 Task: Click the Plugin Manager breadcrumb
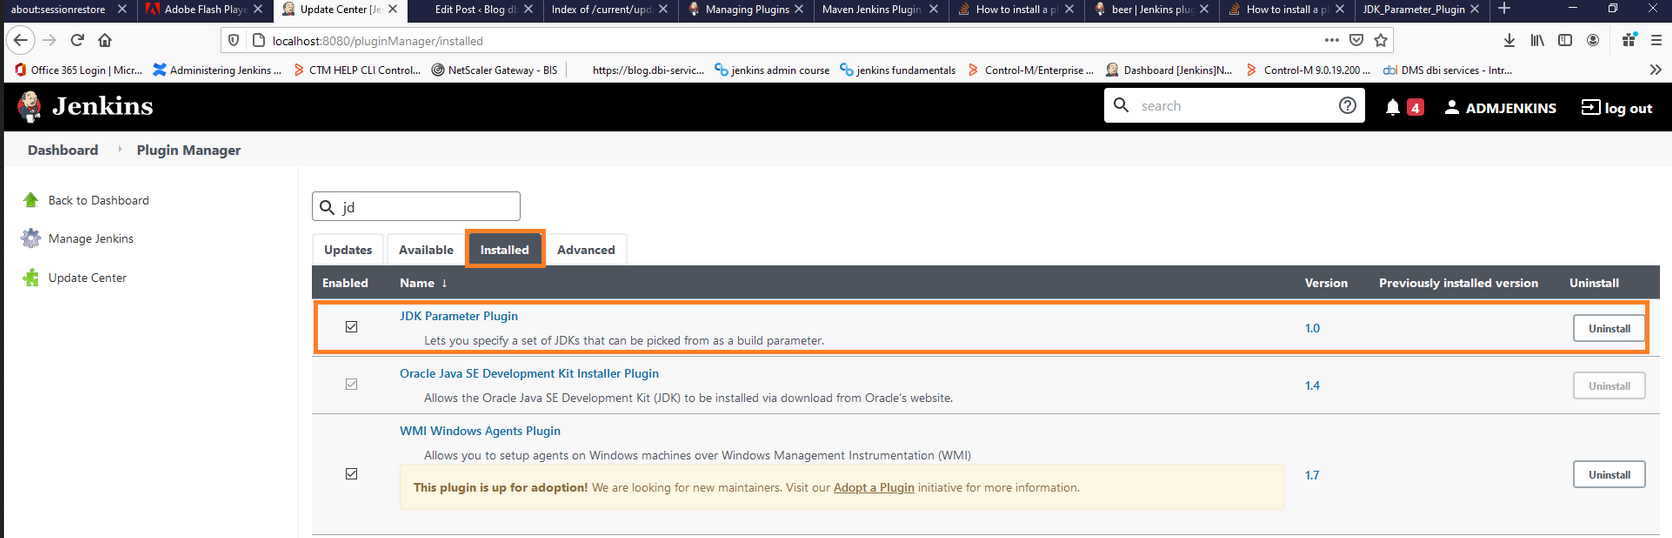point(189,150)
